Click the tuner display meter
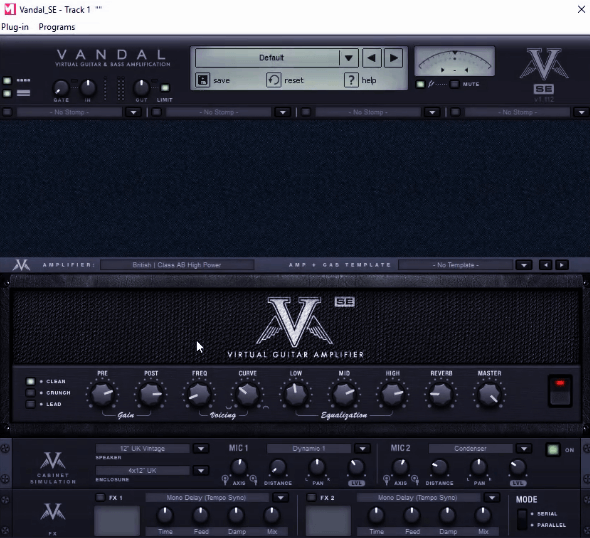Image resolution: width=590 pixels, height=538 pixels. (455, 61)
